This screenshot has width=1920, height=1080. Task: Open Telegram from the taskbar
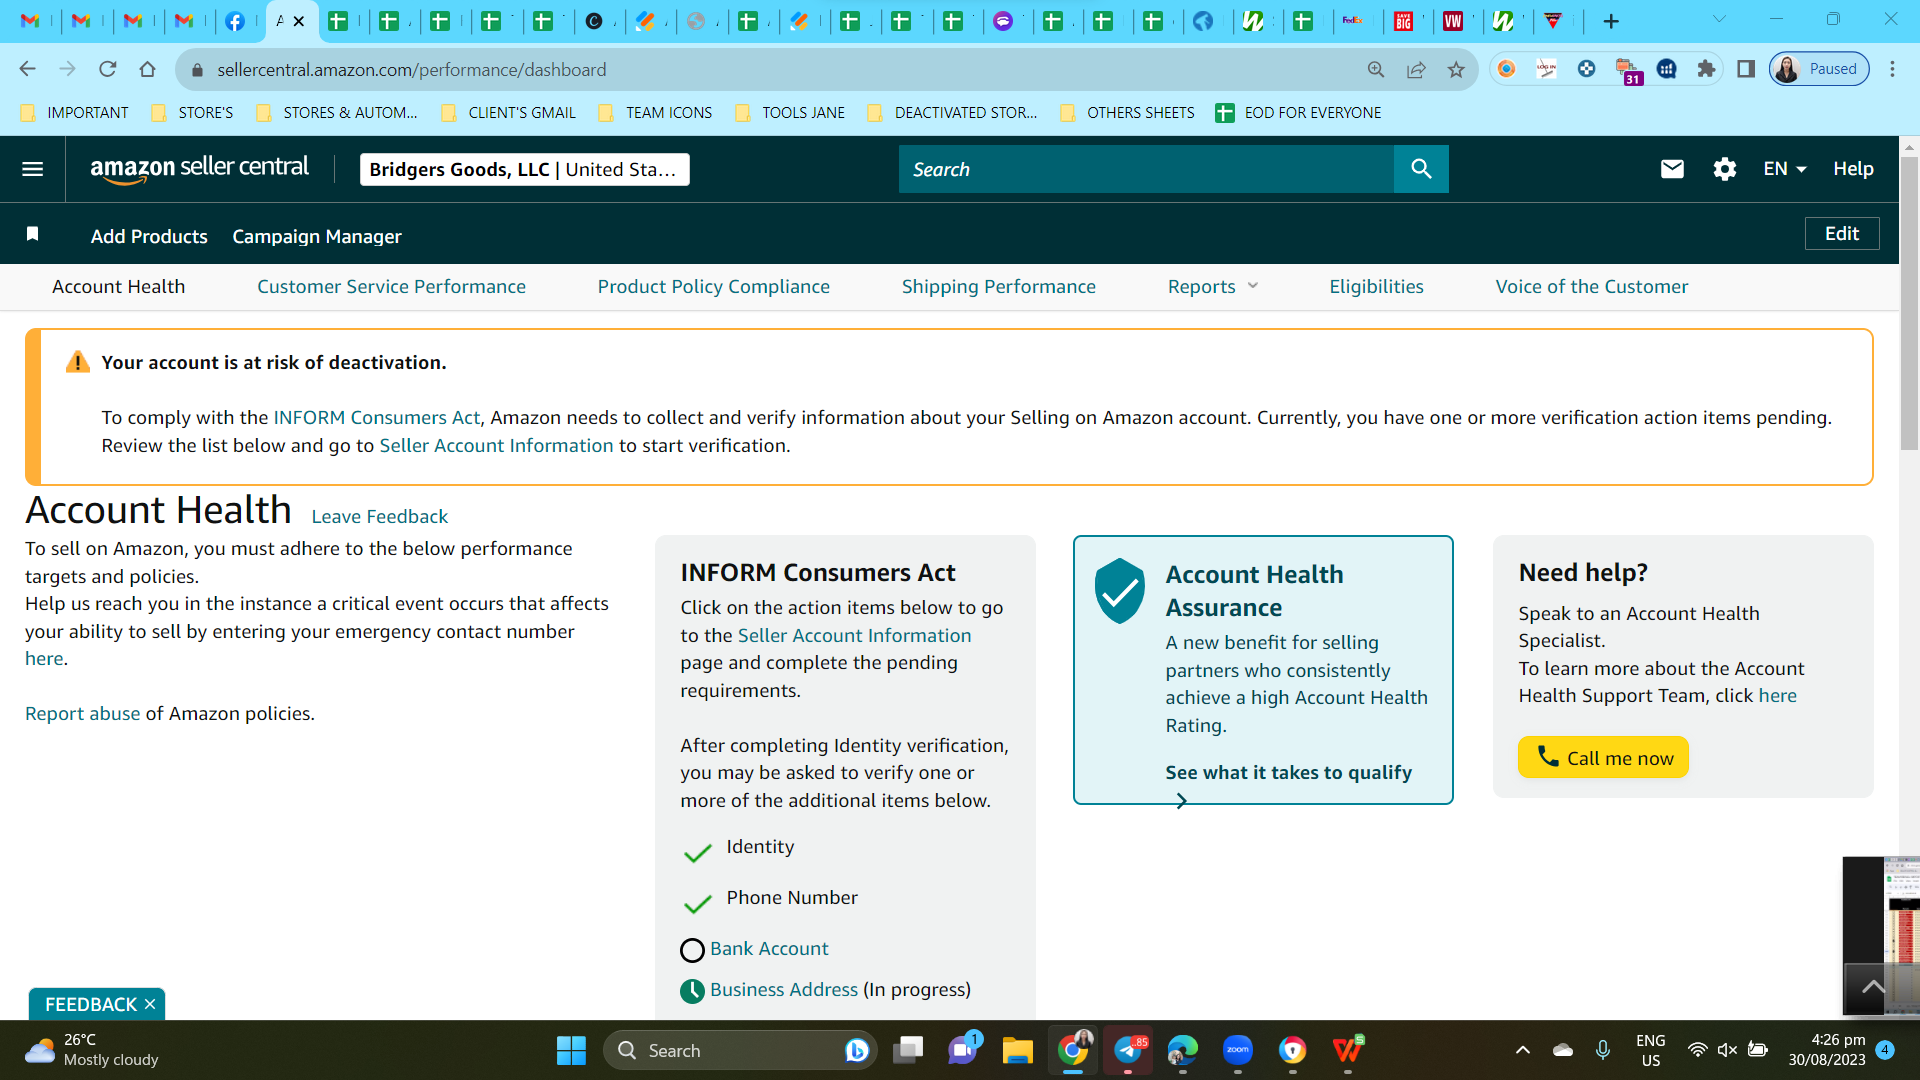tap(1128, 1050)
